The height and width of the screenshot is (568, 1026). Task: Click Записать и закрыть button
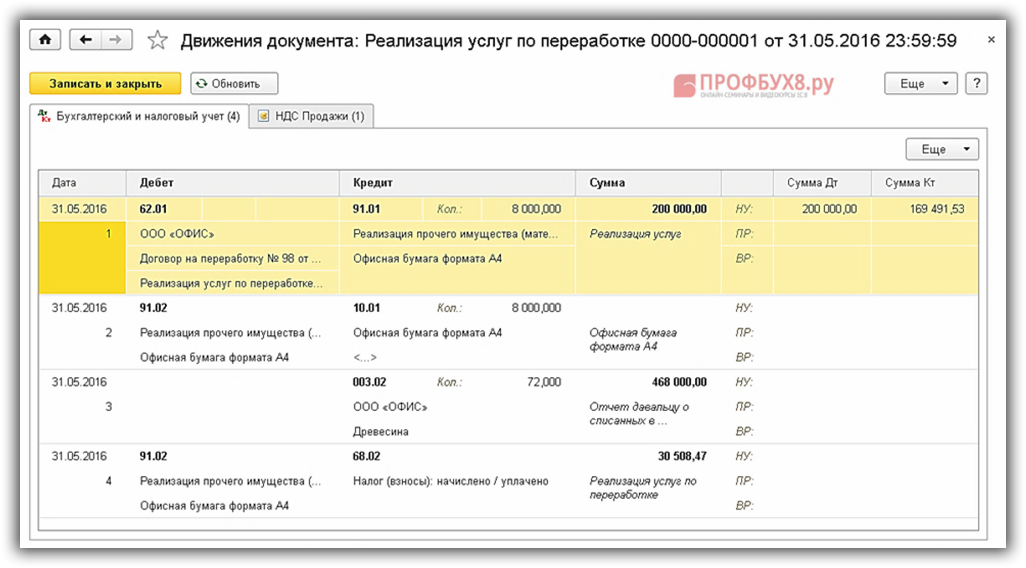coord(105,84)
